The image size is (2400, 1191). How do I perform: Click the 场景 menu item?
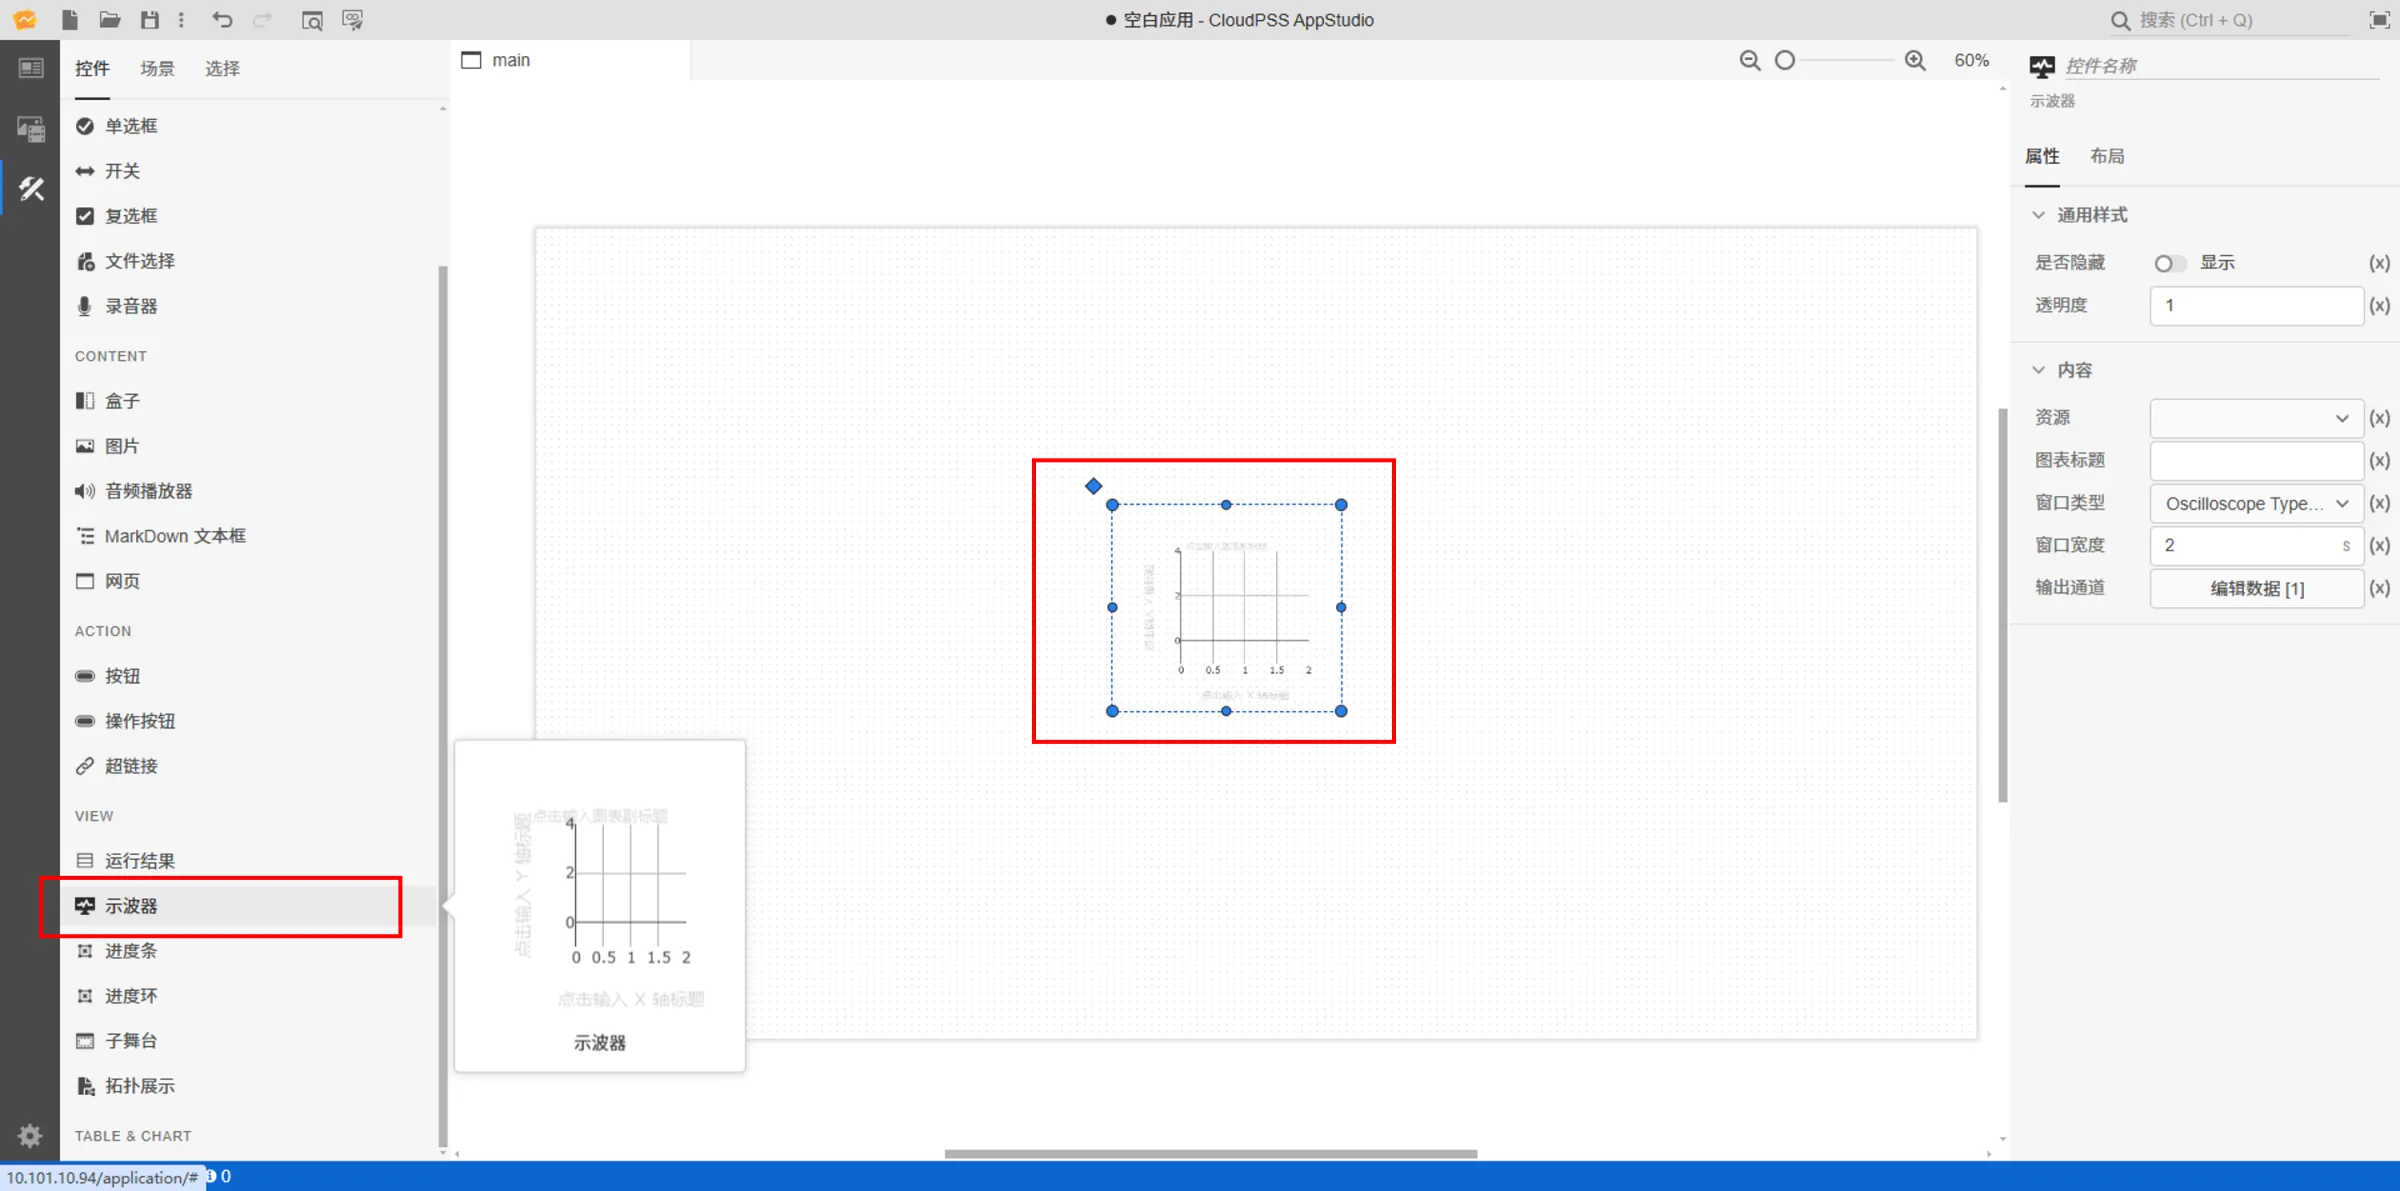(156, 67)
